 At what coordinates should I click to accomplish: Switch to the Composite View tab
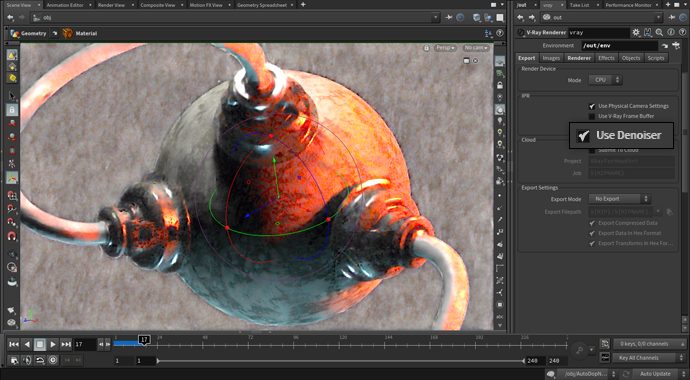158,5
